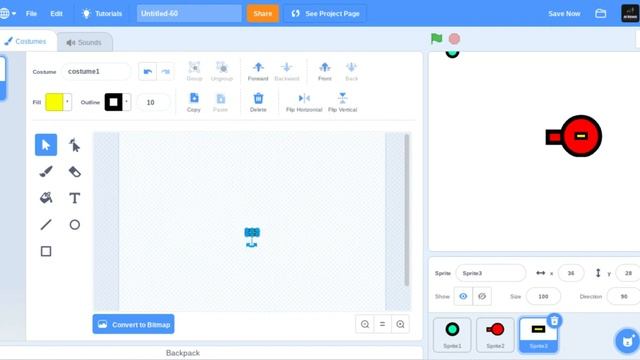Click the canvas vertical scrollbar
This screenshot has width=640, height=360.
click(x=407, y=210)
